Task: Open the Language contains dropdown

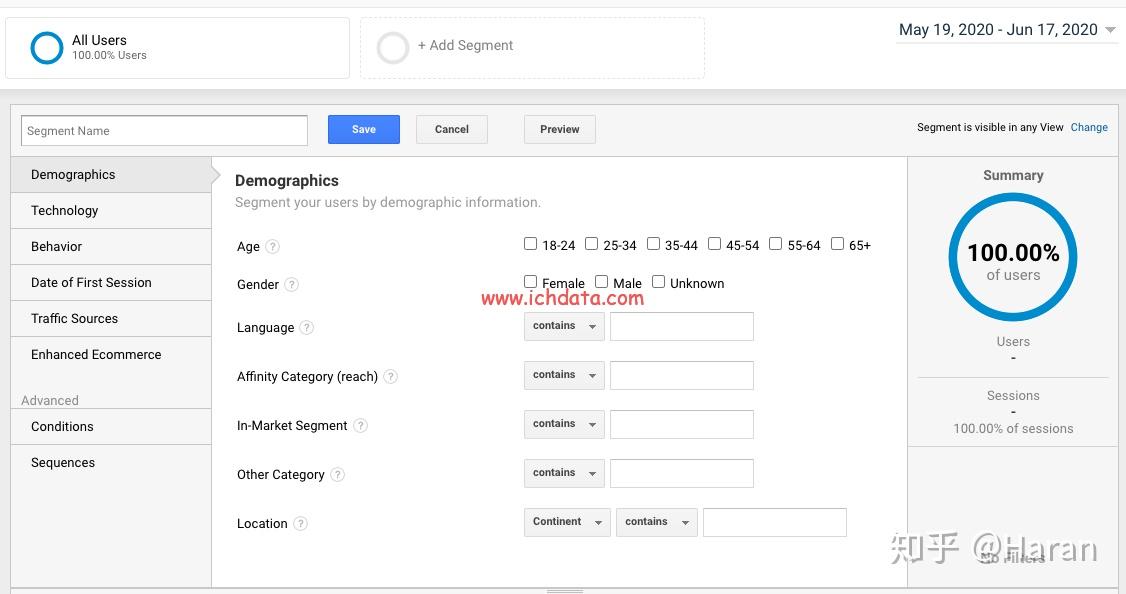Action: click(564, 326)
